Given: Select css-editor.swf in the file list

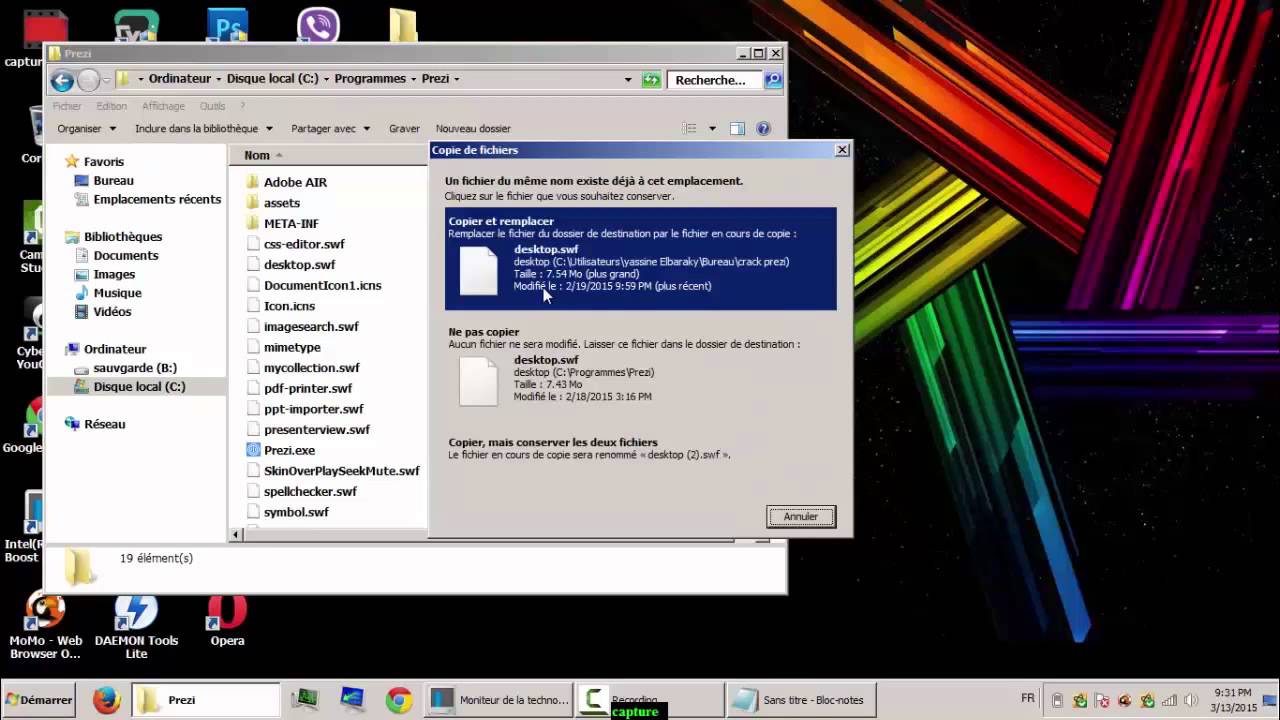Looking at the screenshot, I should [x=295, y=244].
